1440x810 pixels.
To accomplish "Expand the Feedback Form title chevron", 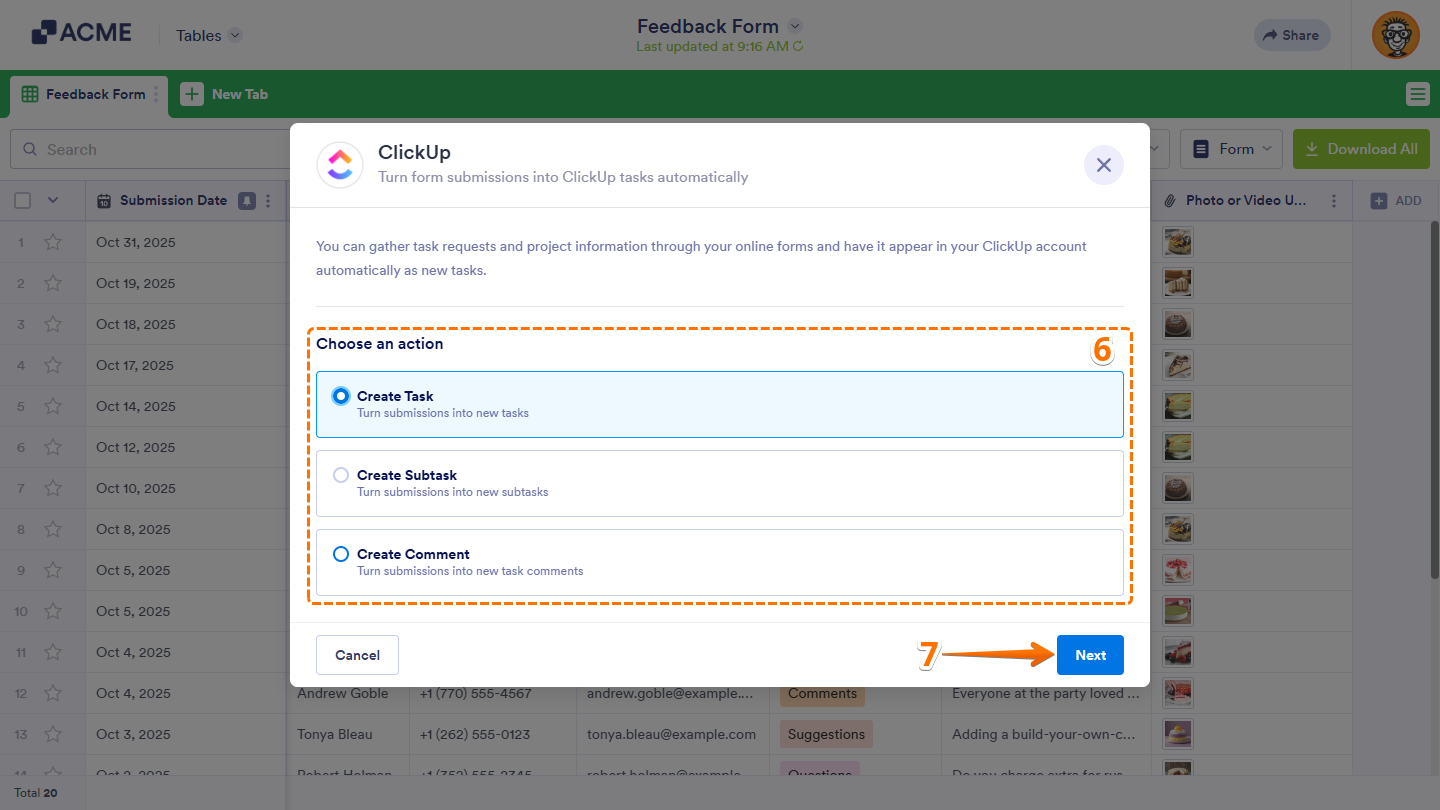I will 793,26.
